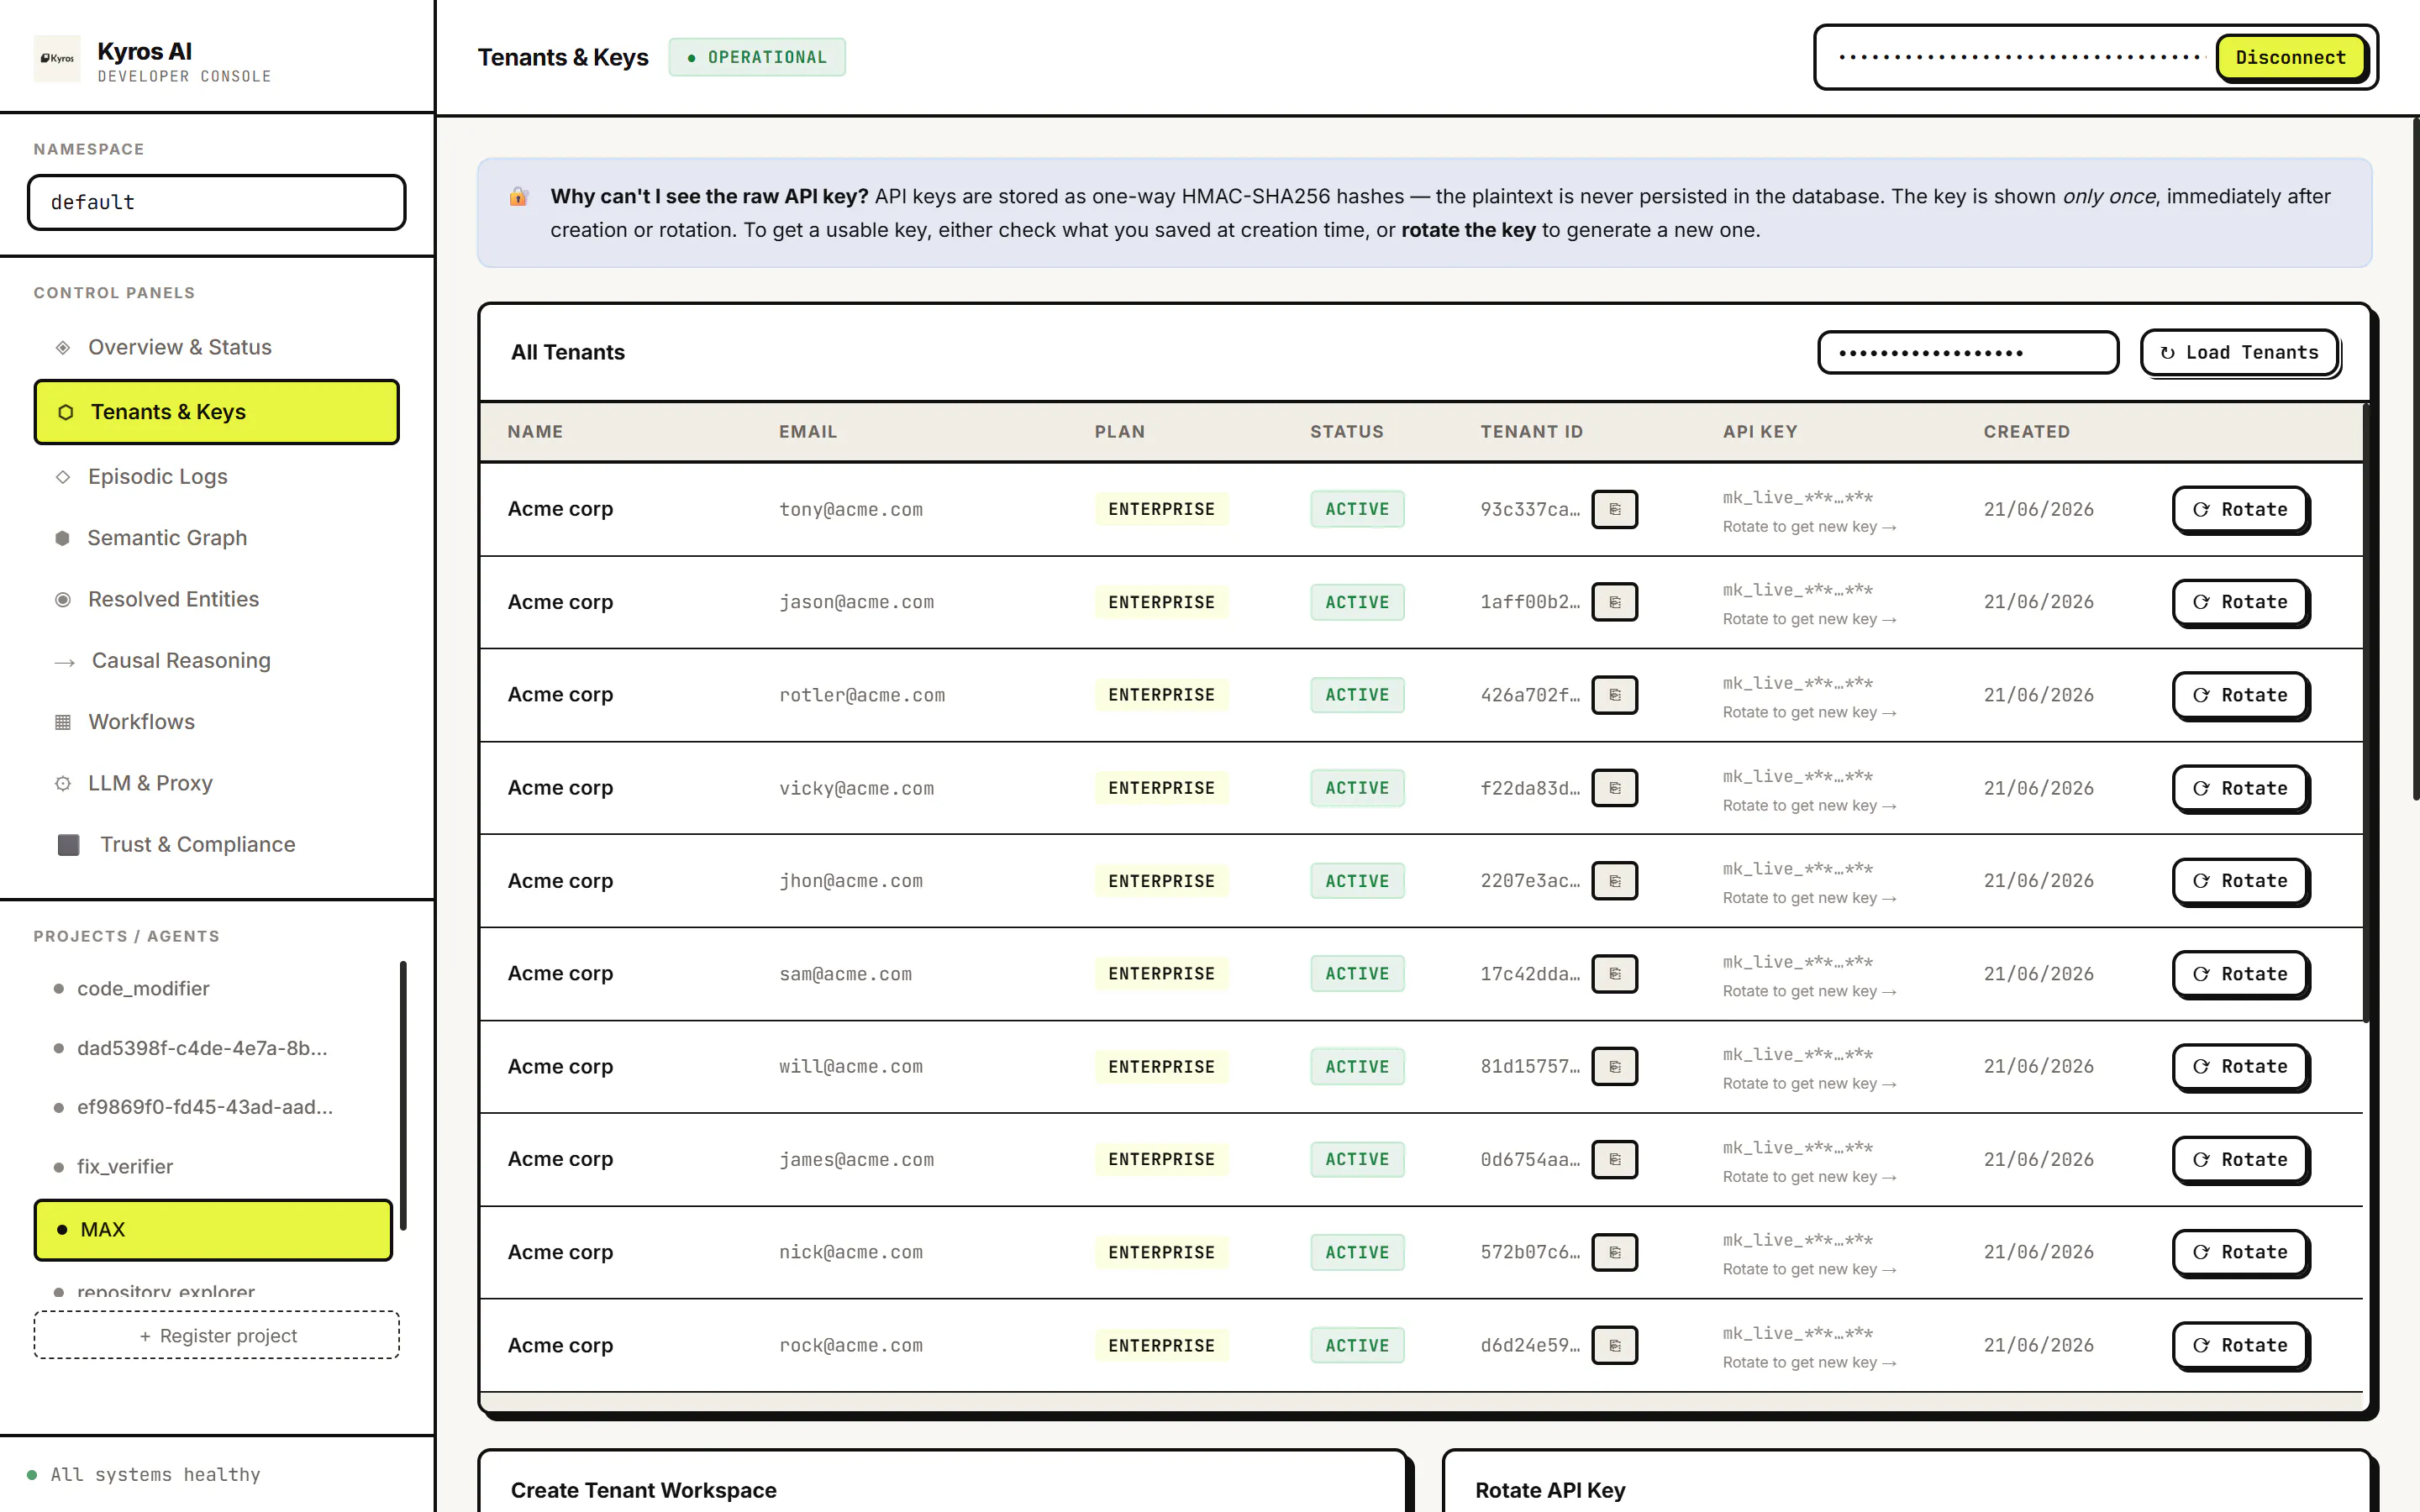The width and height of the screenshot is (2420, 1512).
Task: Rotate key for nick@acme.com
Action: (2240, 1252)
